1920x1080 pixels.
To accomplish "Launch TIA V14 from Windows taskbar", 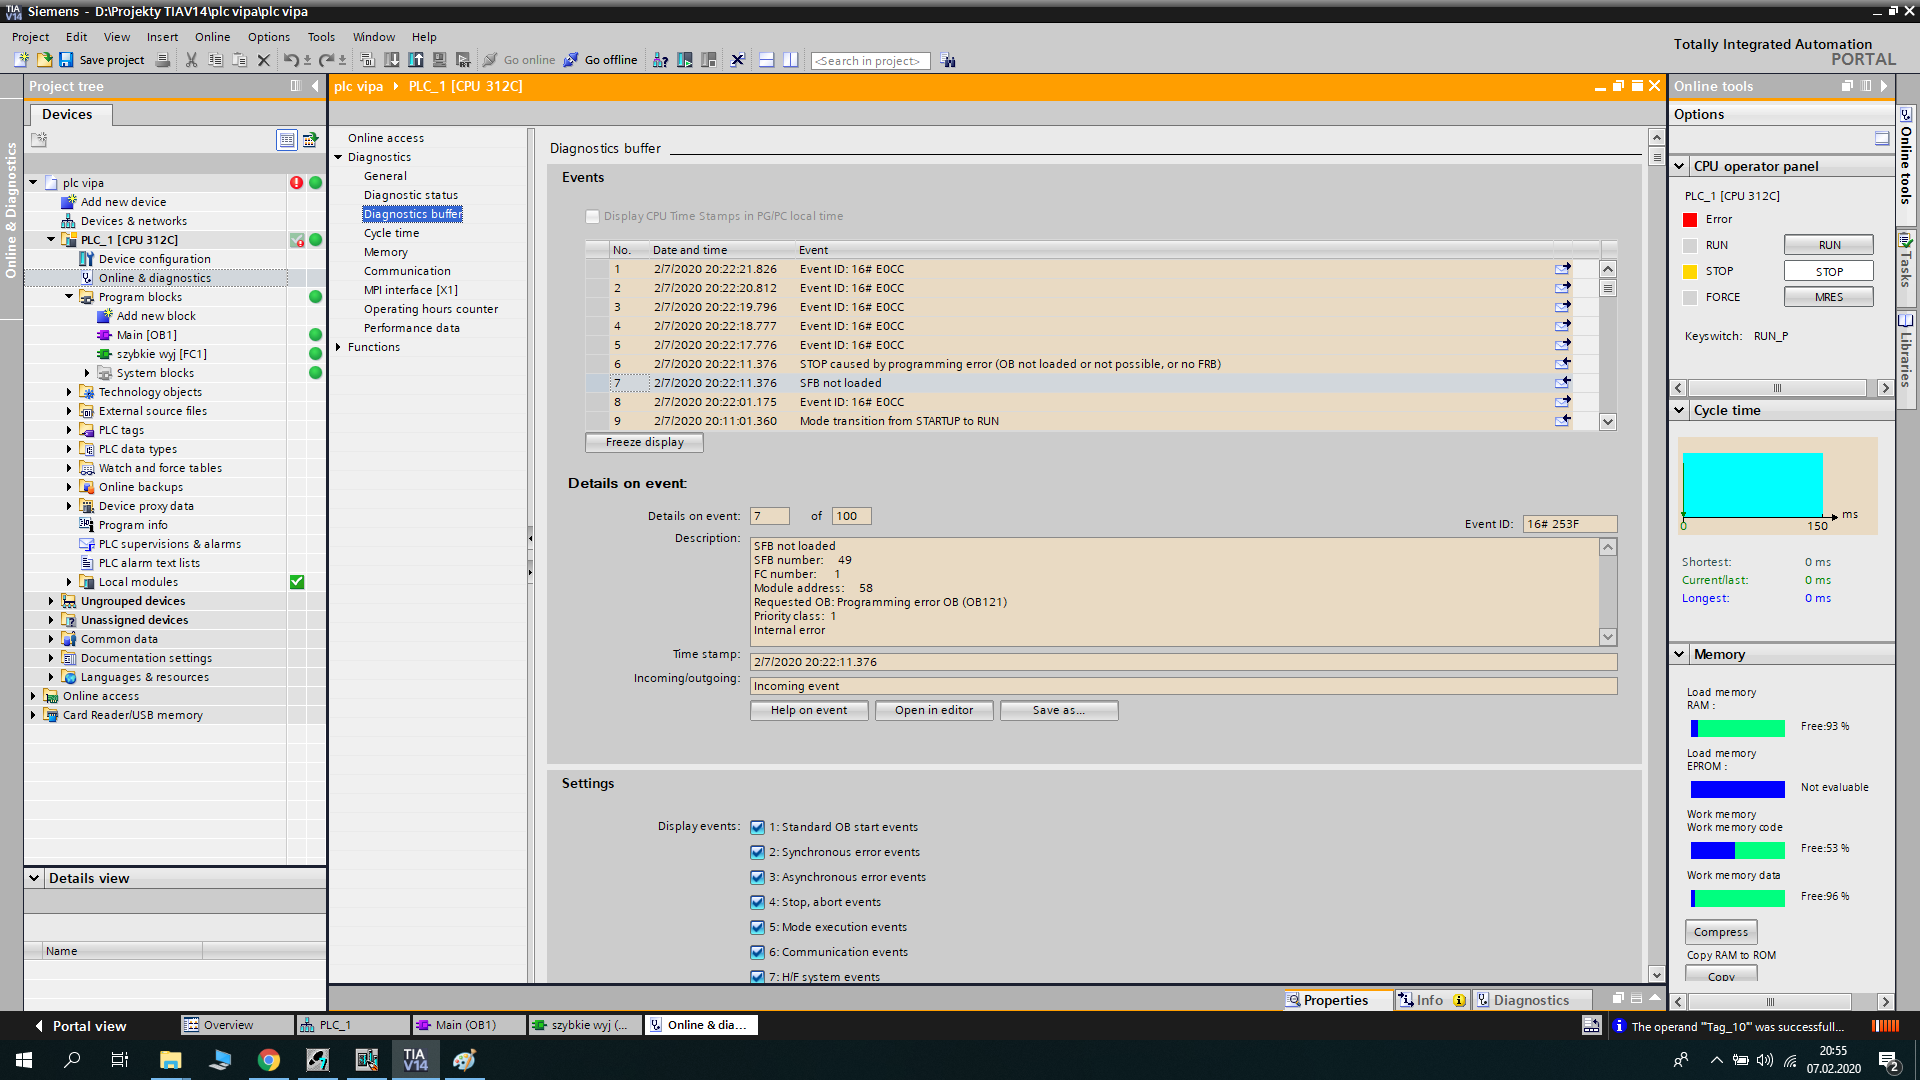I will [x=415, y=1060].
